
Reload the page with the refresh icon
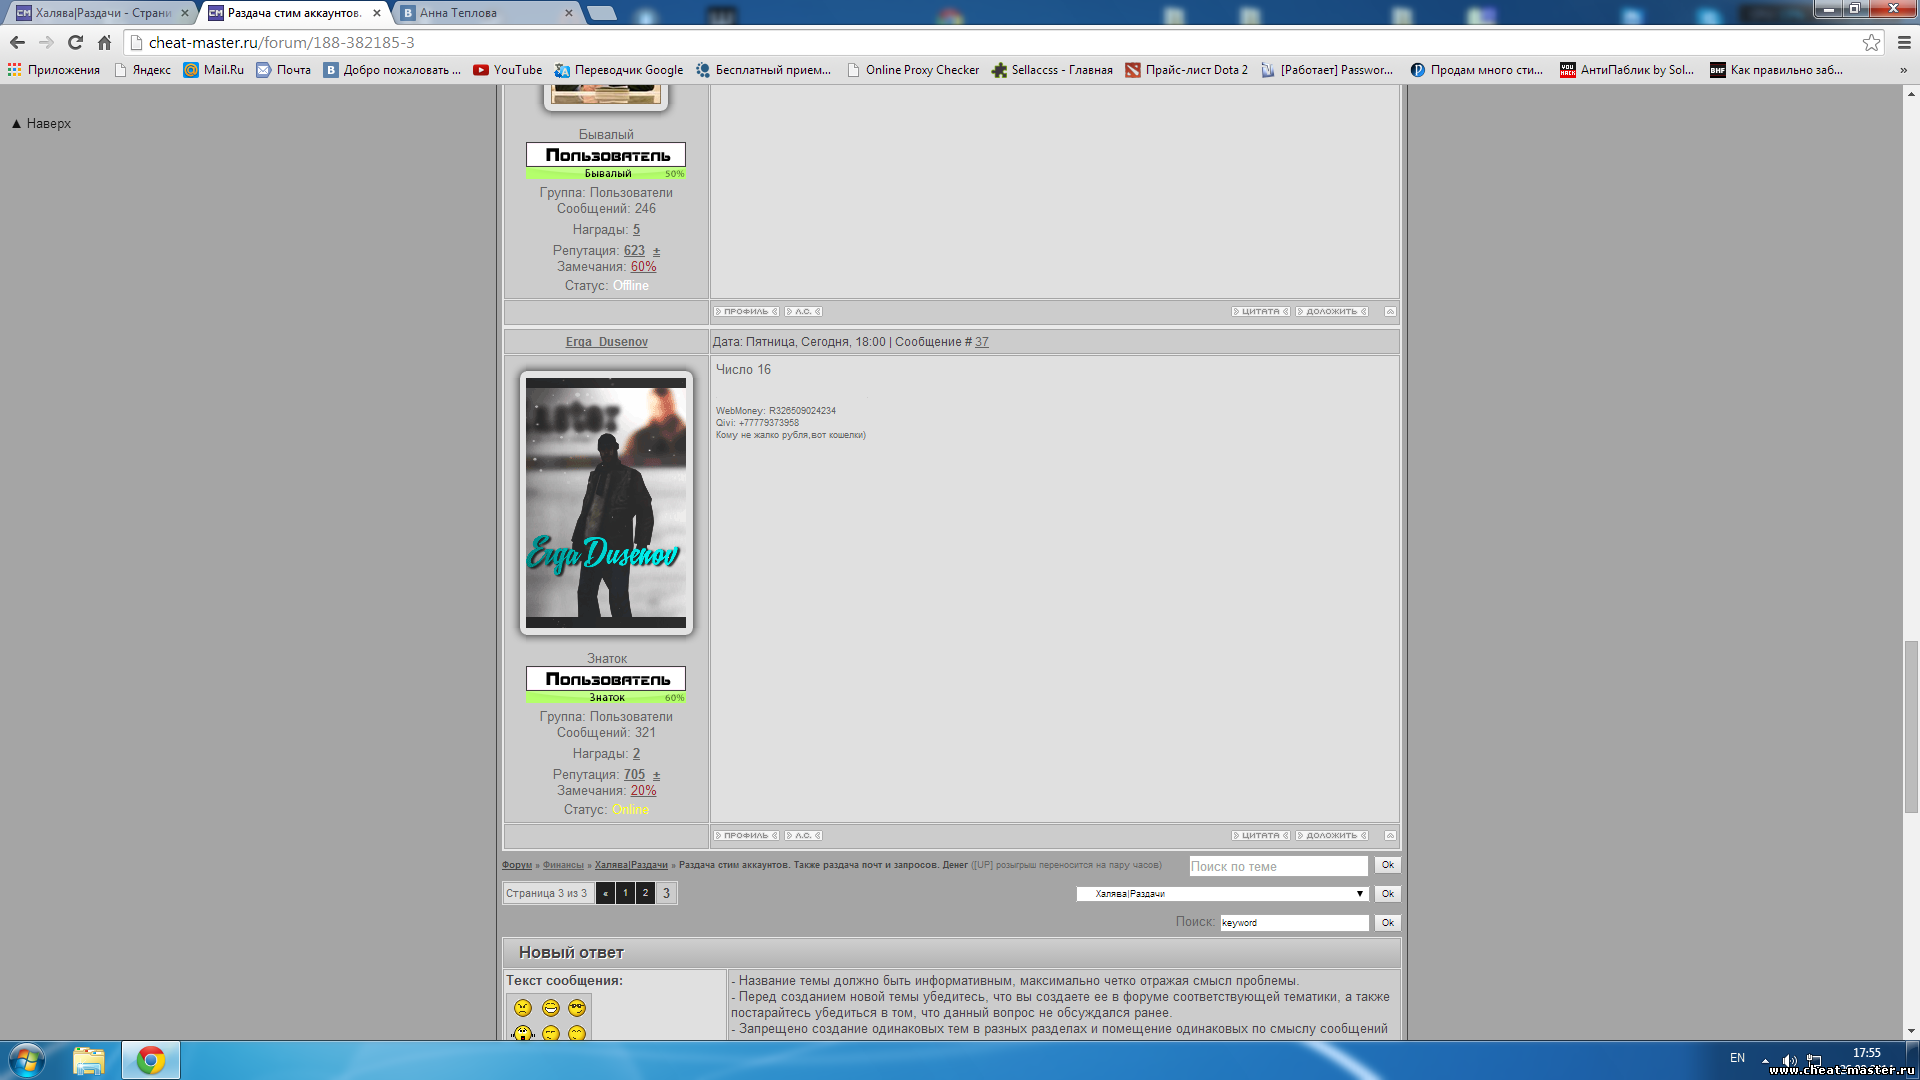pos(75,42)
